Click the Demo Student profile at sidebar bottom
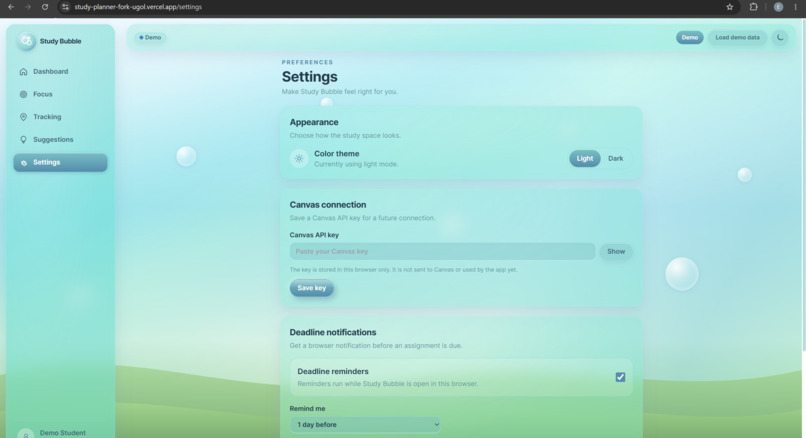The height and width of the screenshot is (438, 806). coord(60,433)
